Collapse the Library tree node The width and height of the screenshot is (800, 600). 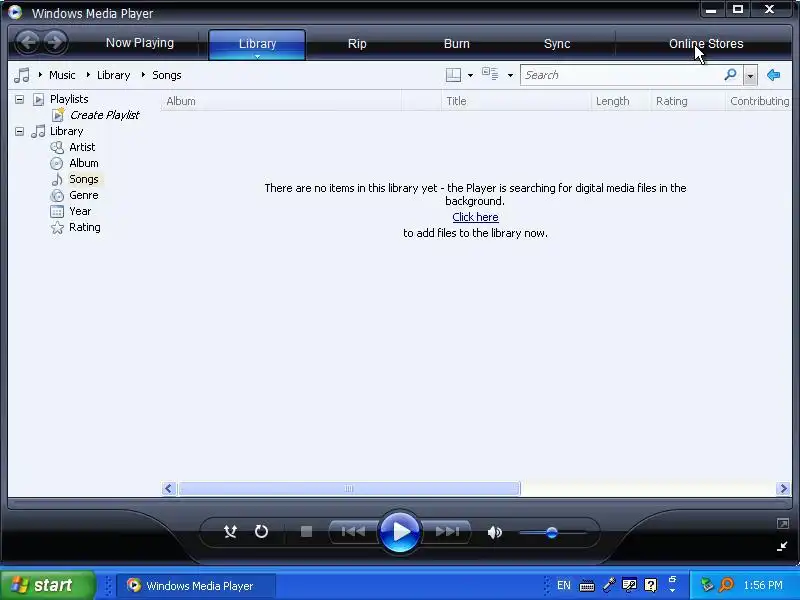tap(19, 132)
